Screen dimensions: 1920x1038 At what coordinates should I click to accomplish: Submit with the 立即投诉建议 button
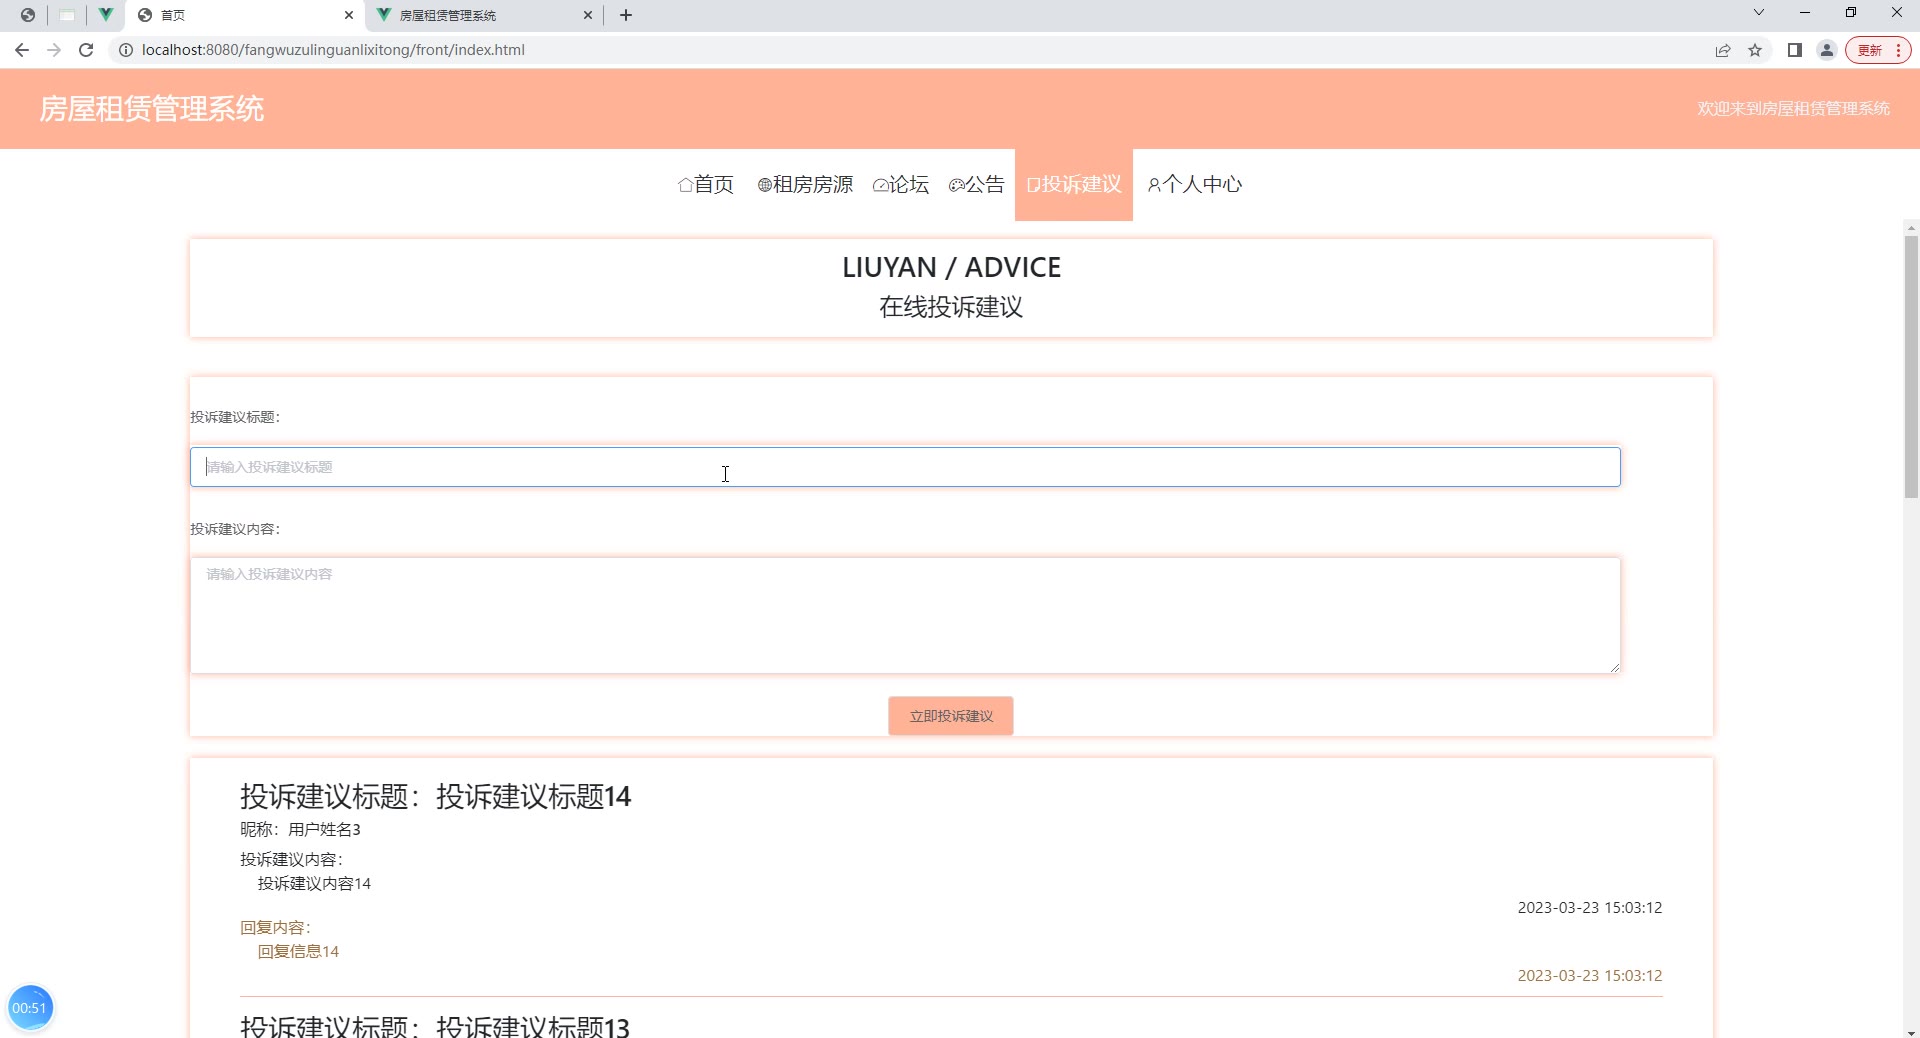[x=951, y=716]
